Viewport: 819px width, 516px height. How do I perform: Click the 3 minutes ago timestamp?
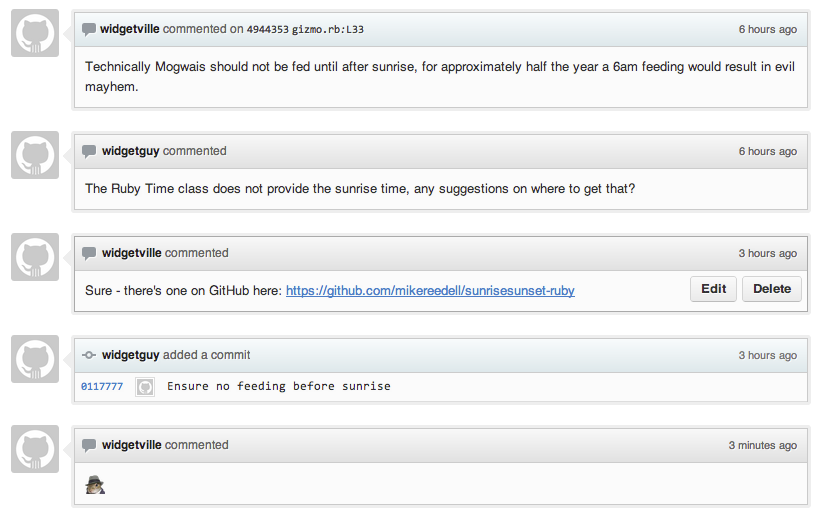click(x=763, y=445)
